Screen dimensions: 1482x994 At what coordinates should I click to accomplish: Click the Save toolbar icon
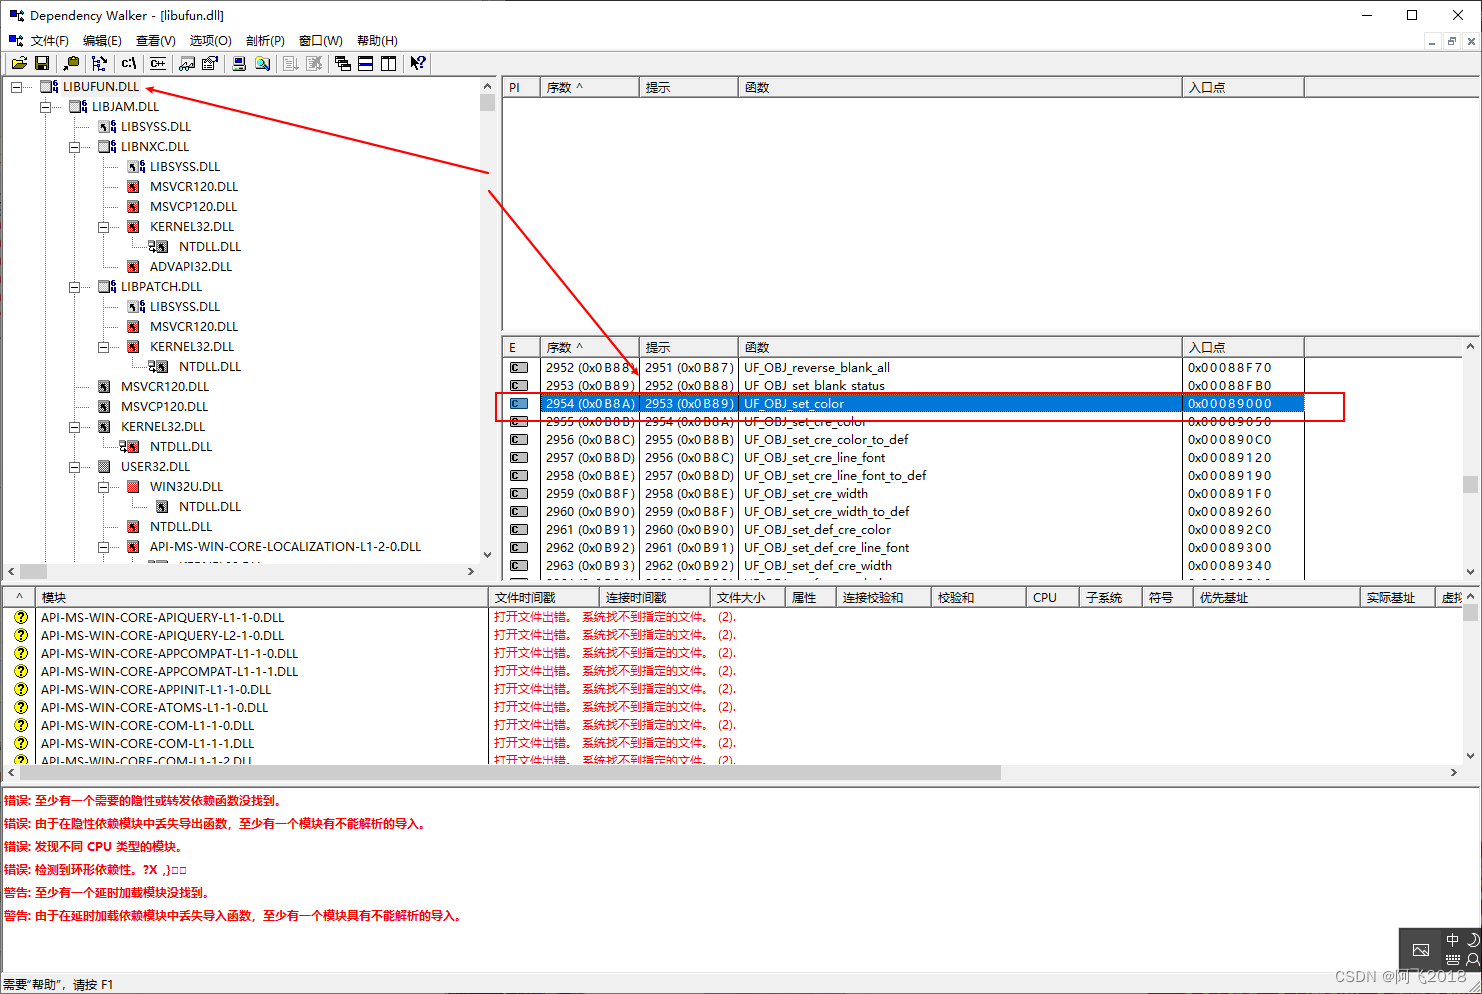pyautogui.click(x=41, y=63)
